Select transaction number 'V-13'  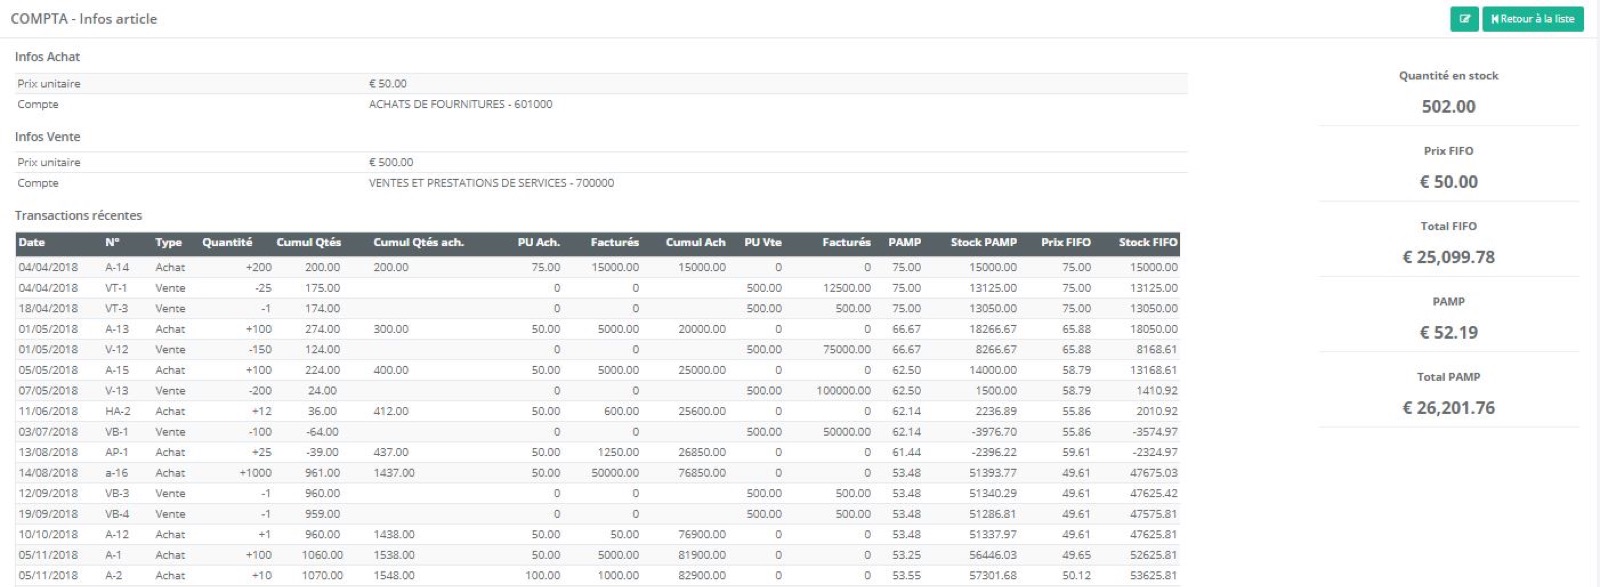(x=117, y=391)
